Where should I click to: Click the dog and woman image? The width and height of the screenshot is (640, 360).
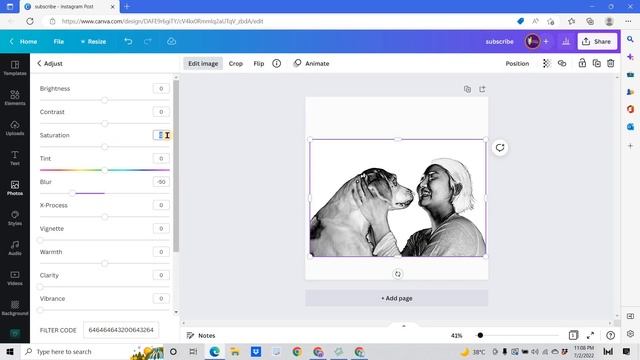(398, 198)
